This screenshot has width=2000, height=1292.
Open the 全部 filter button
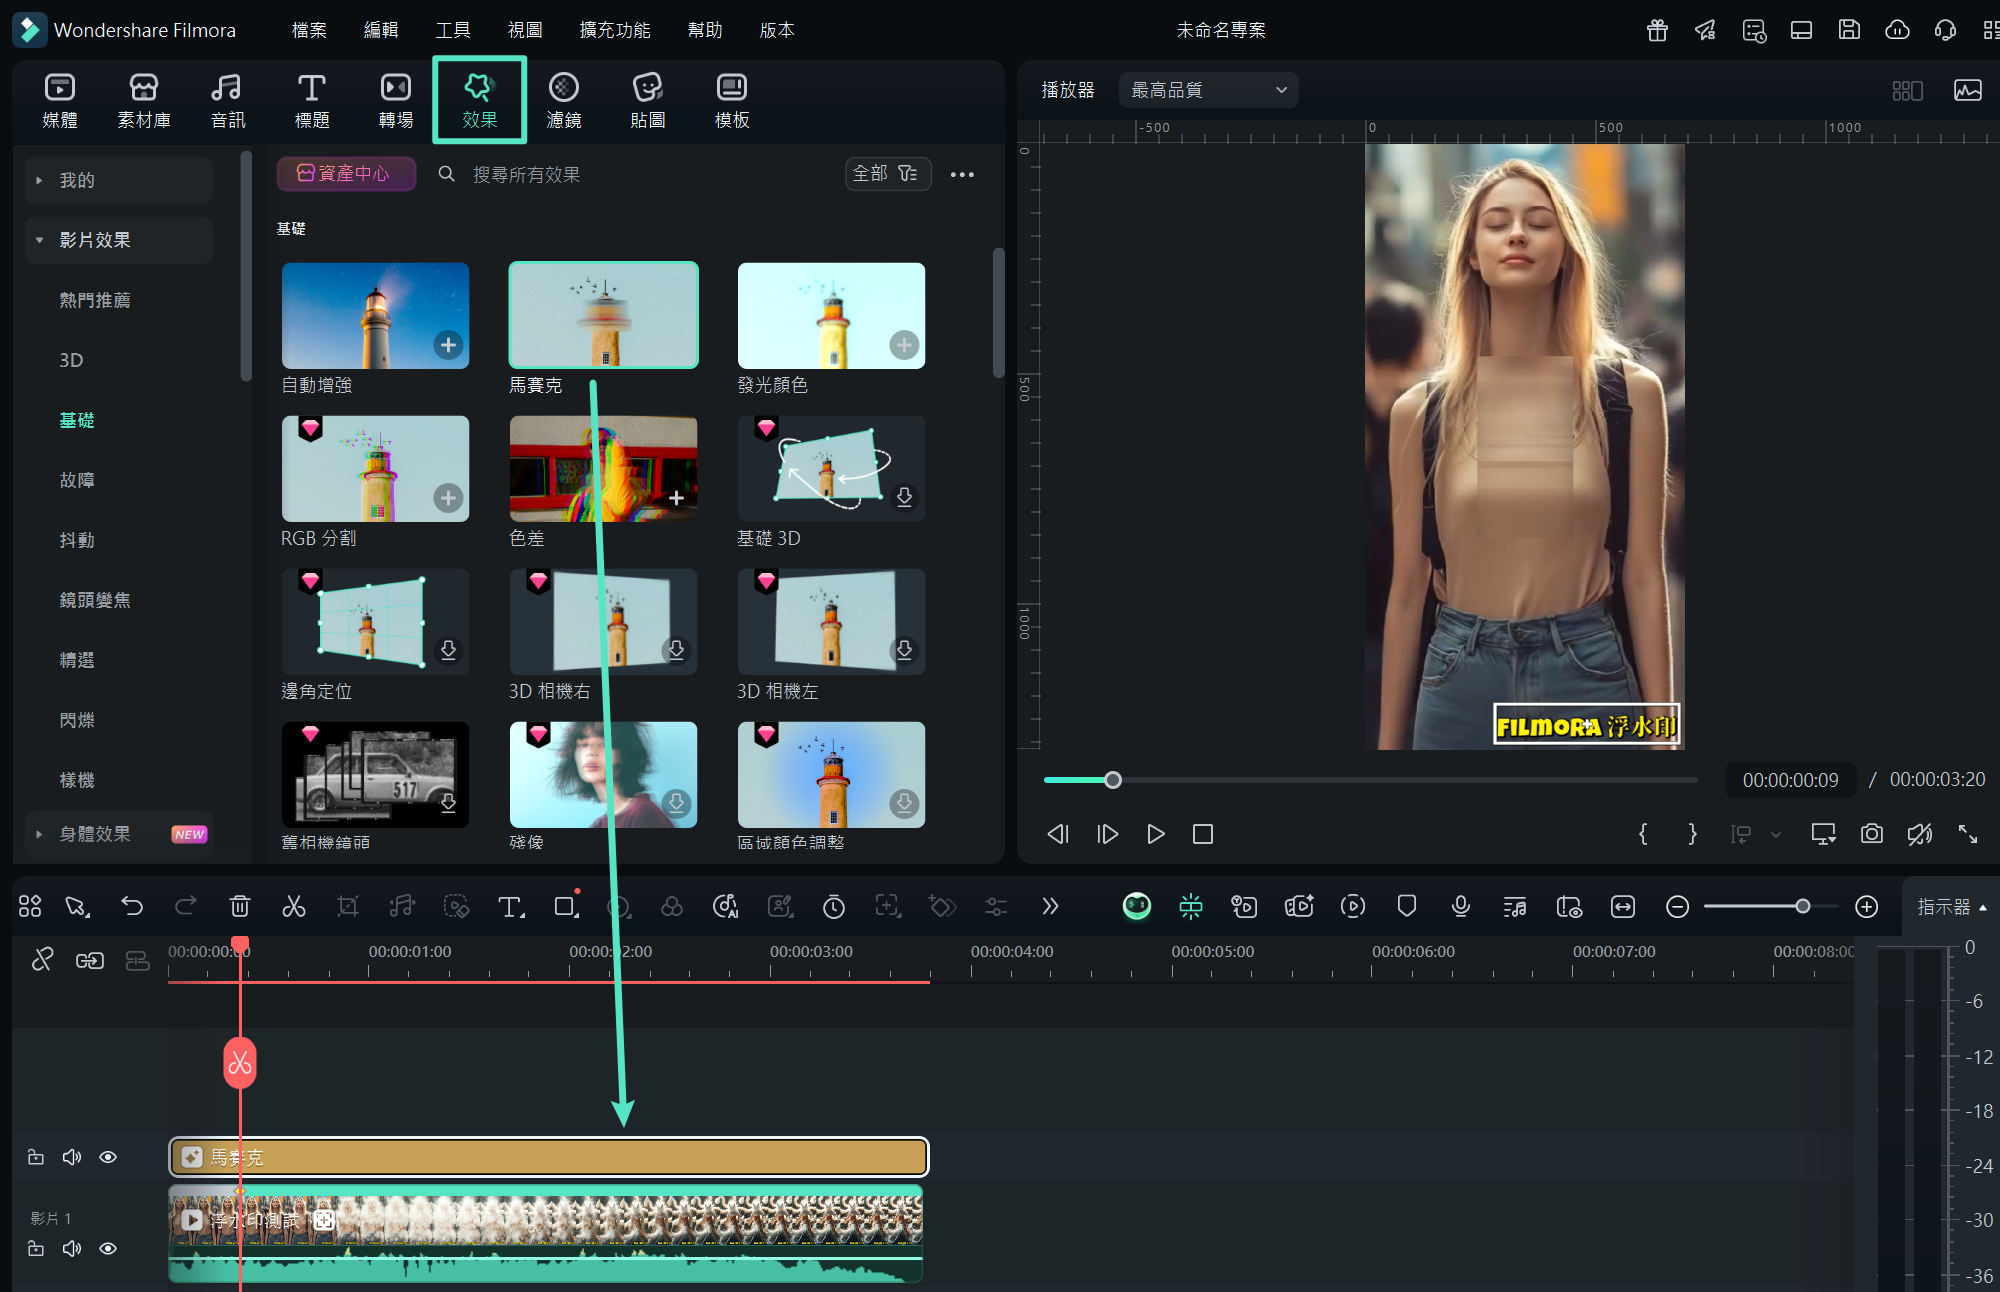[x=886, y=174]
